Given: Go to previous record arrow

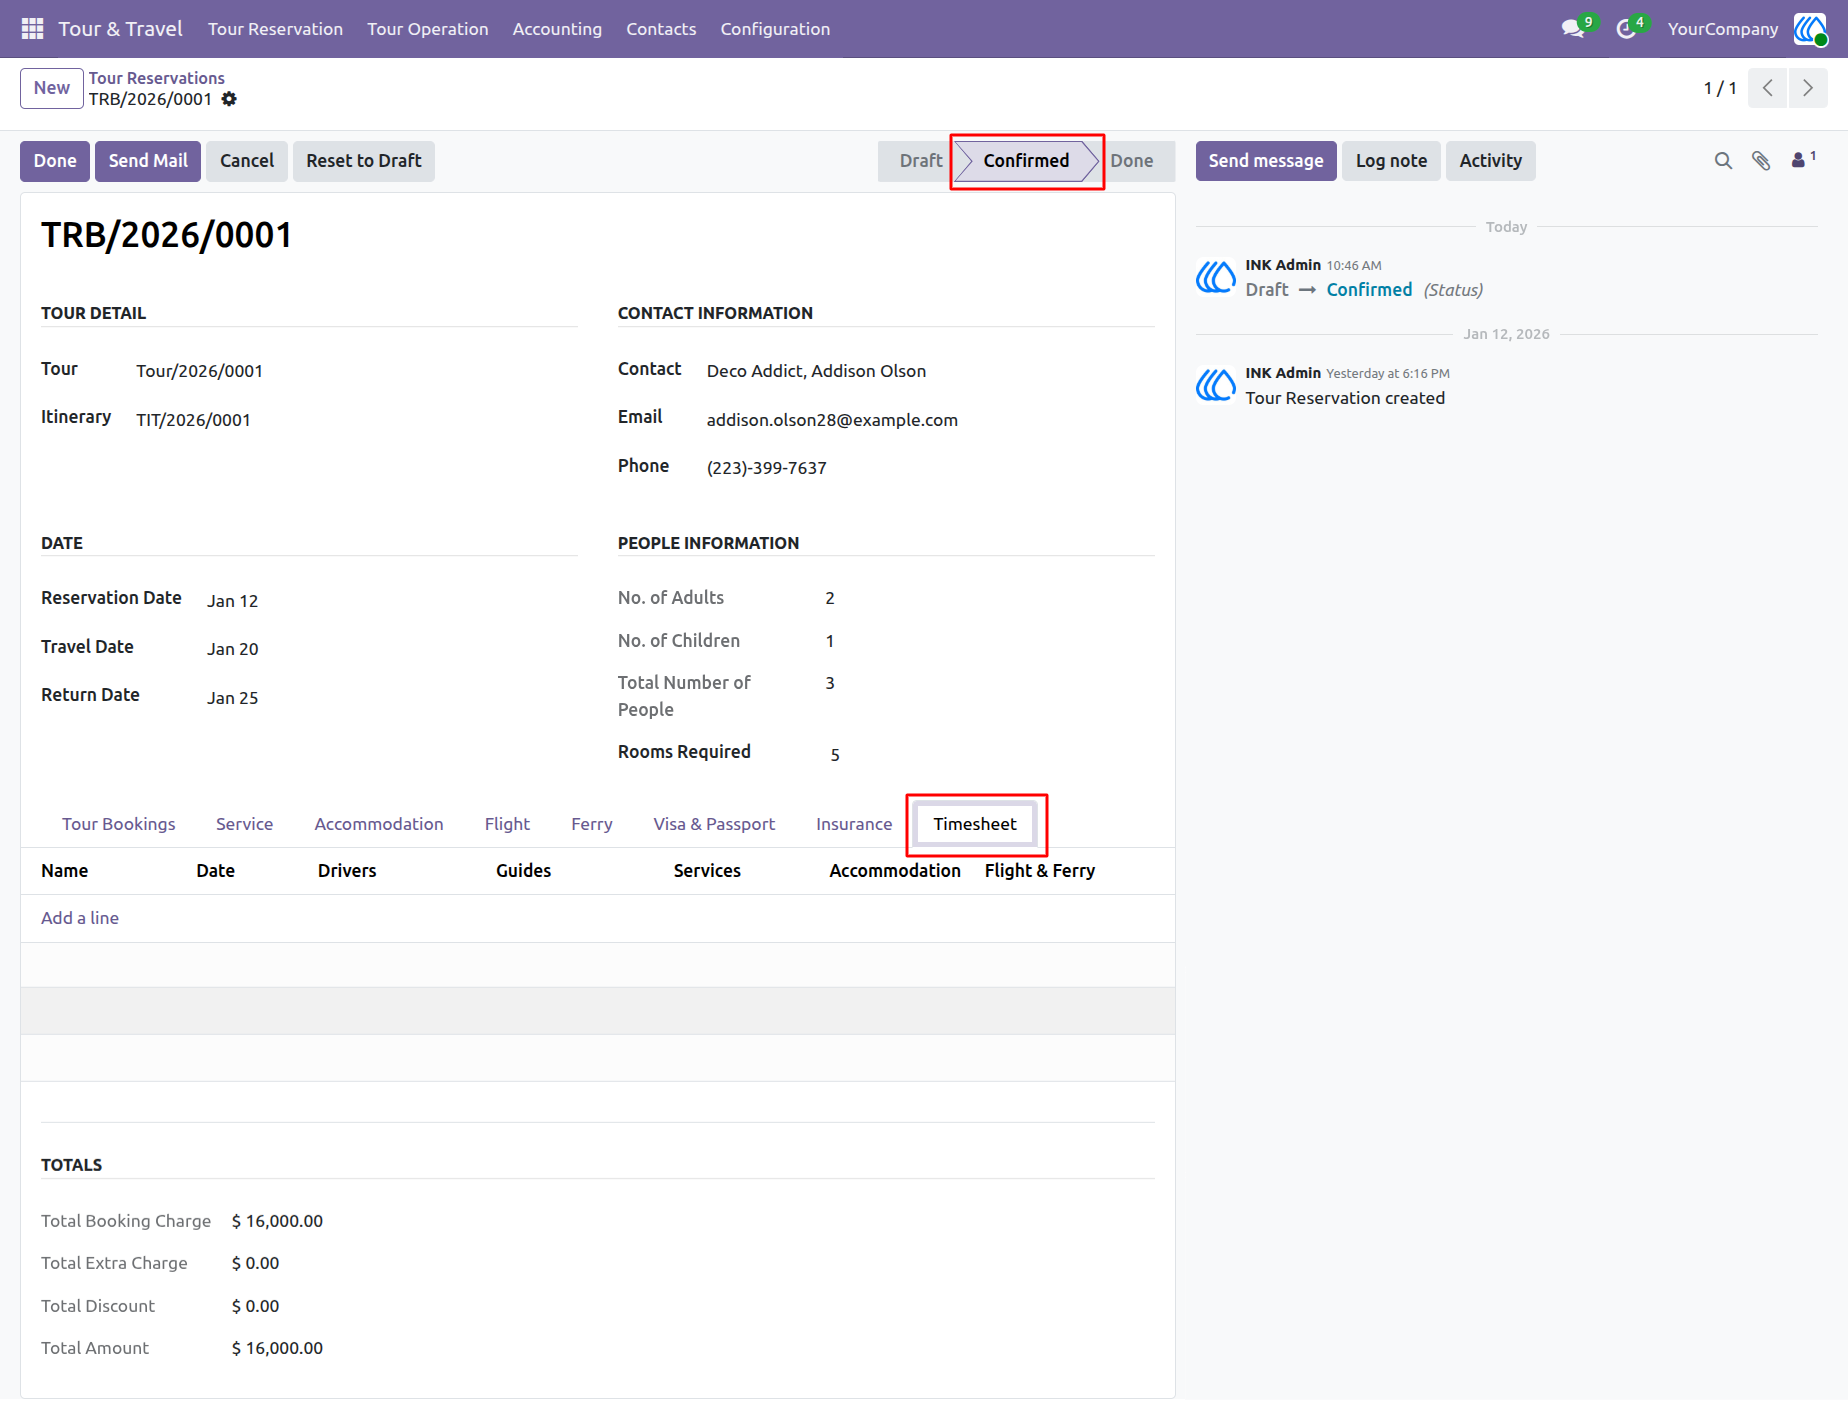Looking at the screenshot, I should coord(1768,88).
